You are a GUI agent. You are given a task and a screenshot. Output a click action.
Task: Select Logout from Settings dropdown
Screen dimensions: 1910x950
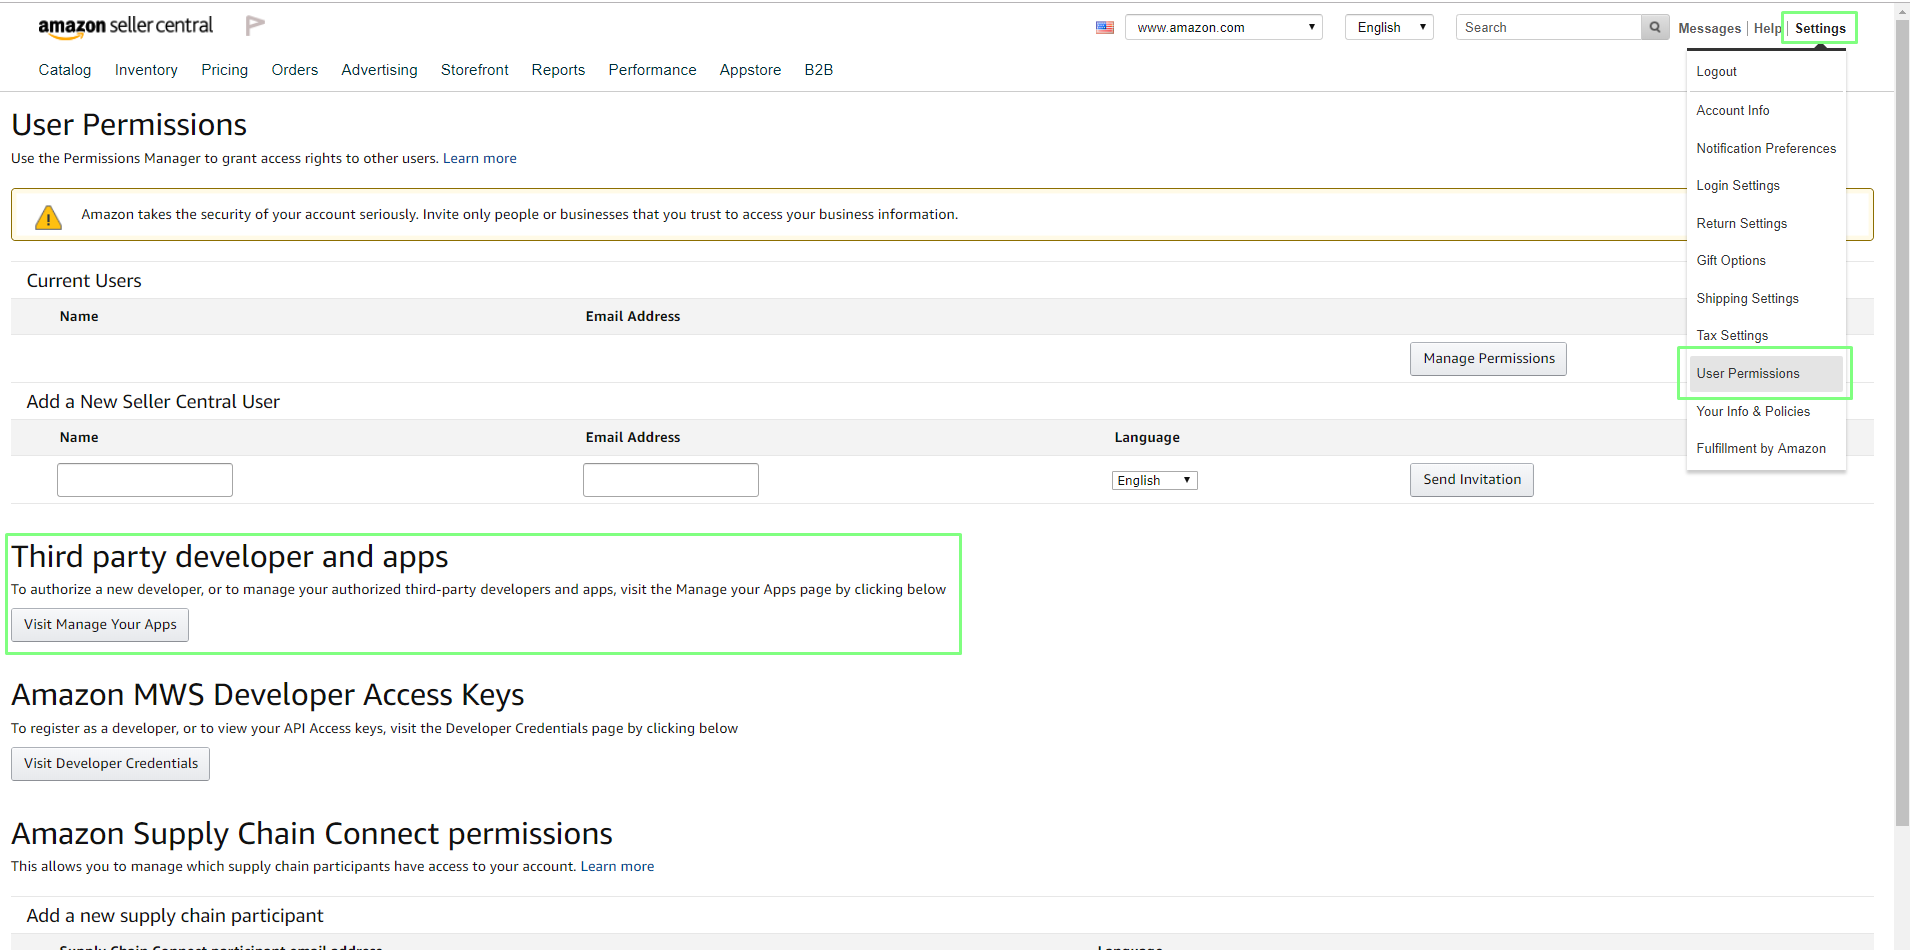coord(1716,72)
